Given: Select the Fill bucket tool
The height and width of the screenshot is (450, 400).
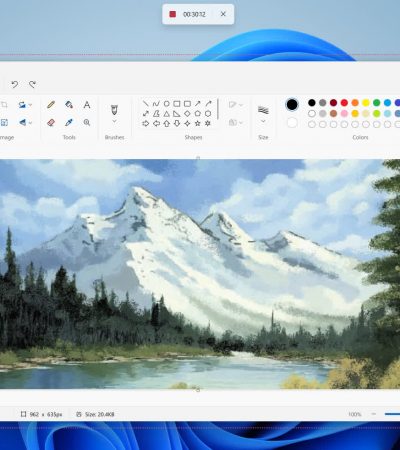Looking at the screenshot, I should coord(69,105).
